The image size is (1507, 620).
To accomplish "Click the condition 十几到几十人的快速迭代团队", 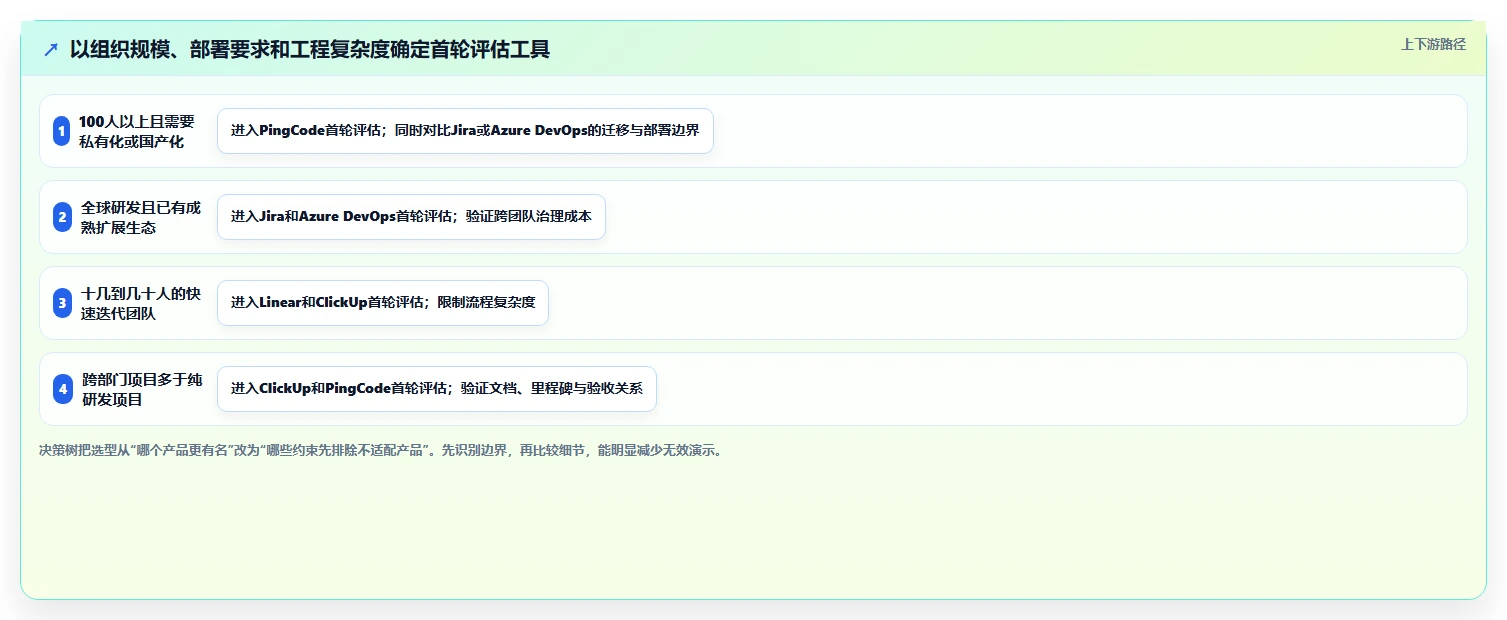I will [x=140, y=303].
